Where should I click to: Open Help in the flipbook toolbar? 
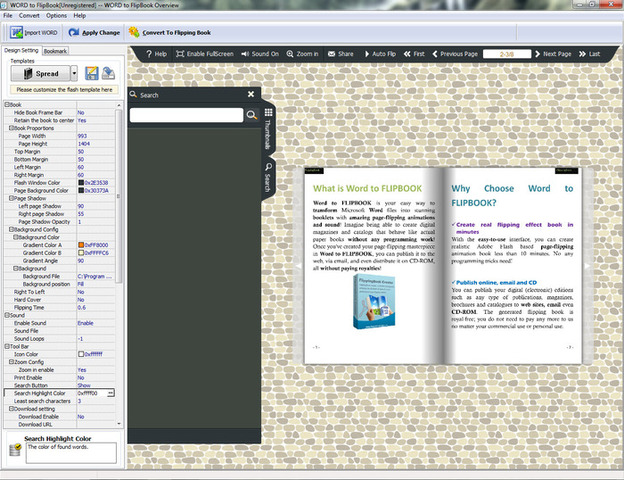pyautogui.click(x=156, y=54)
